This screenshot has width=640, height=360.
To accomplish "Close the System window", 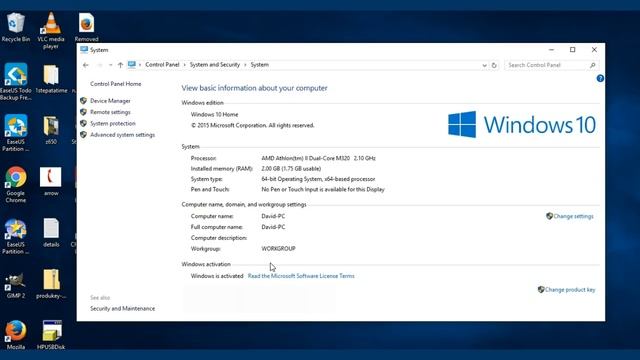I will [x=594, y=50].
